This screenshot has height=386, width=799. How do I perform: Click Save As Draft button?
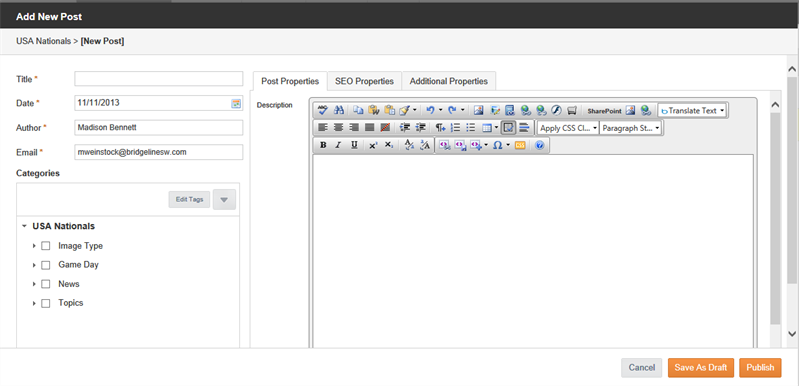point(701,368)
